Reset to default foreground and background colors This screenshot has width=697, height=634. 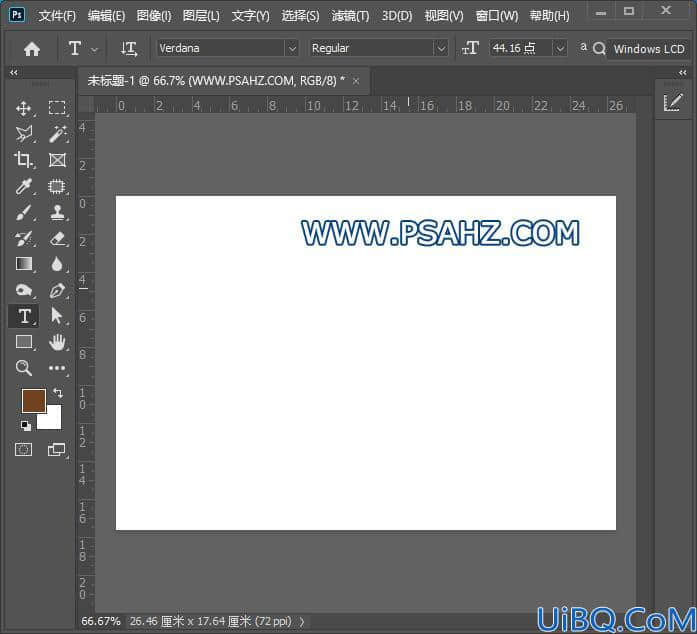26,426
